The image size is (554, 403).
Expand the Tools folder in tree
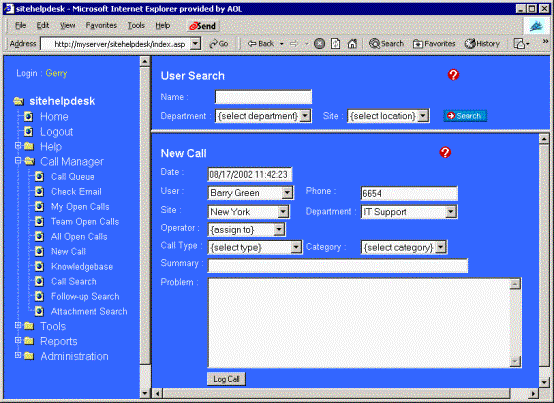coord(18,325)
